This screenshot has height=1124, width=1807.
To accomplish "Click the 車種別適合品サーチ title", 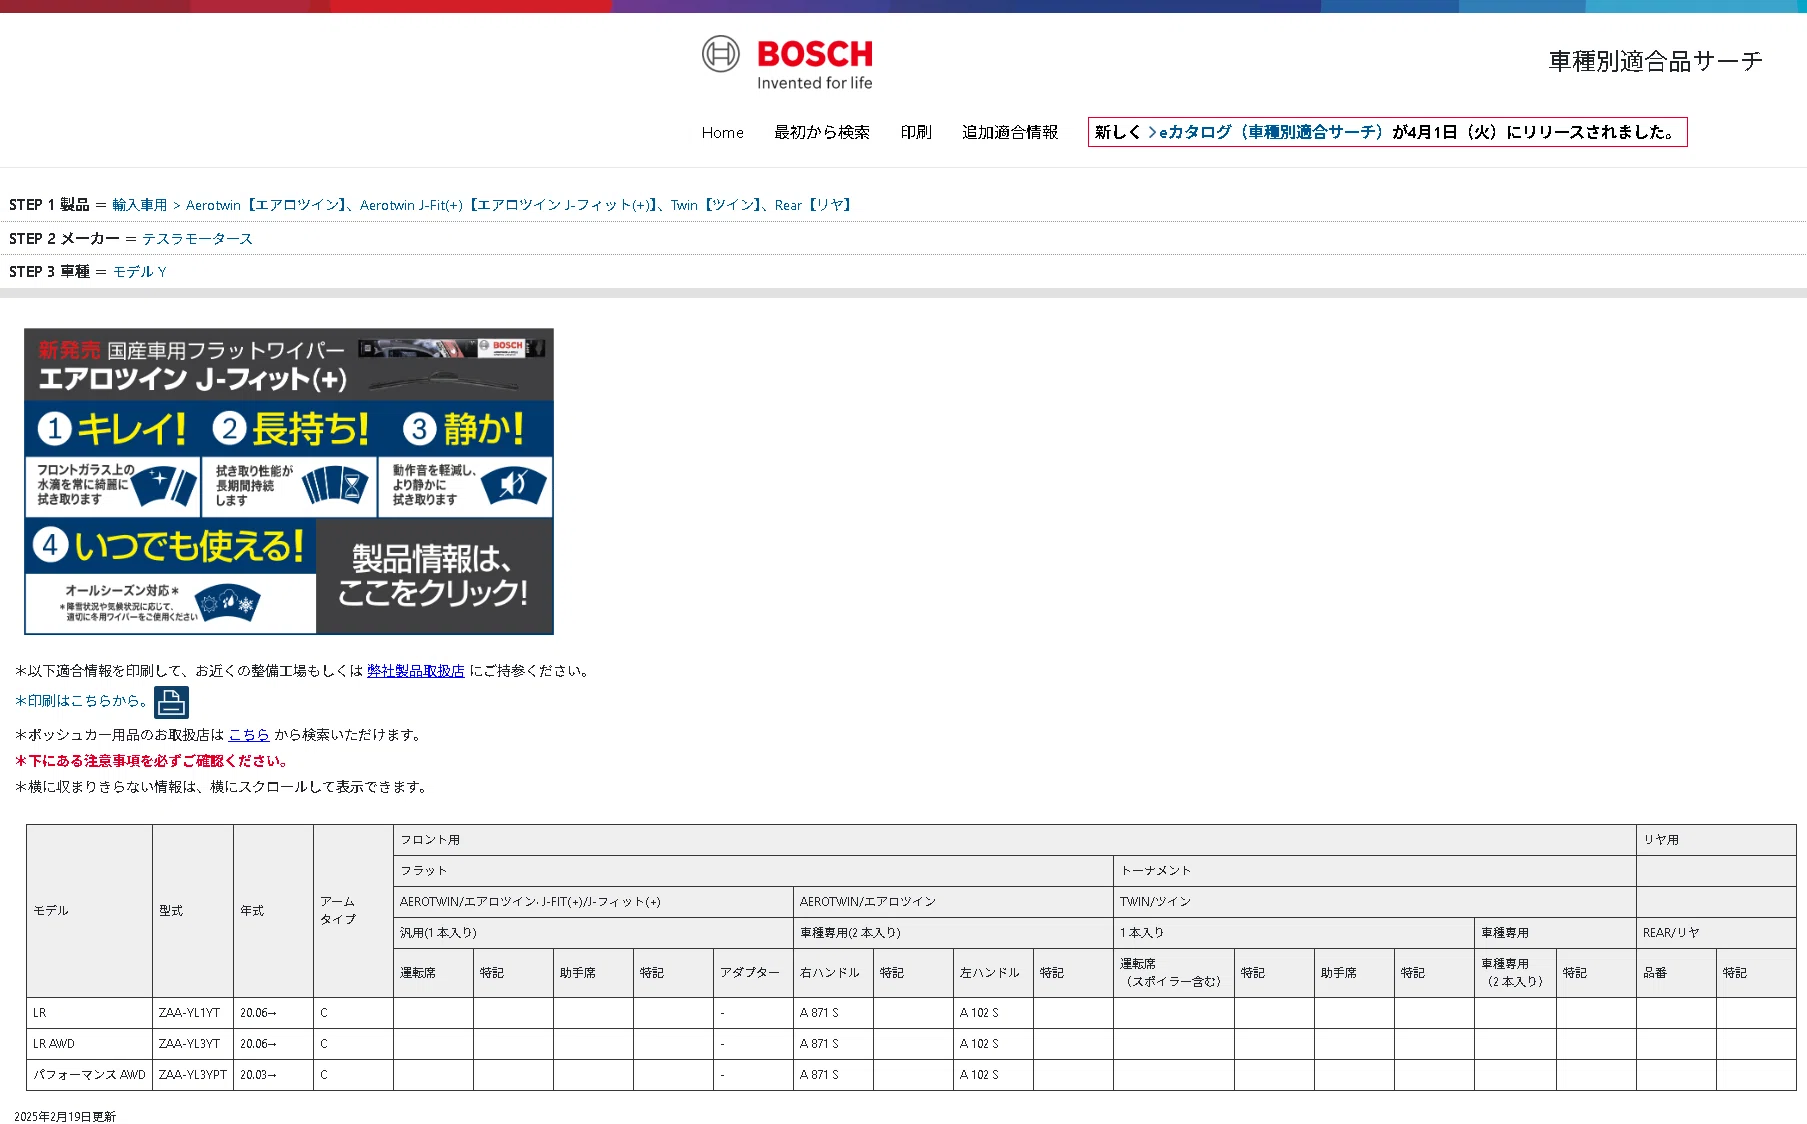I will pos(1655,62).
